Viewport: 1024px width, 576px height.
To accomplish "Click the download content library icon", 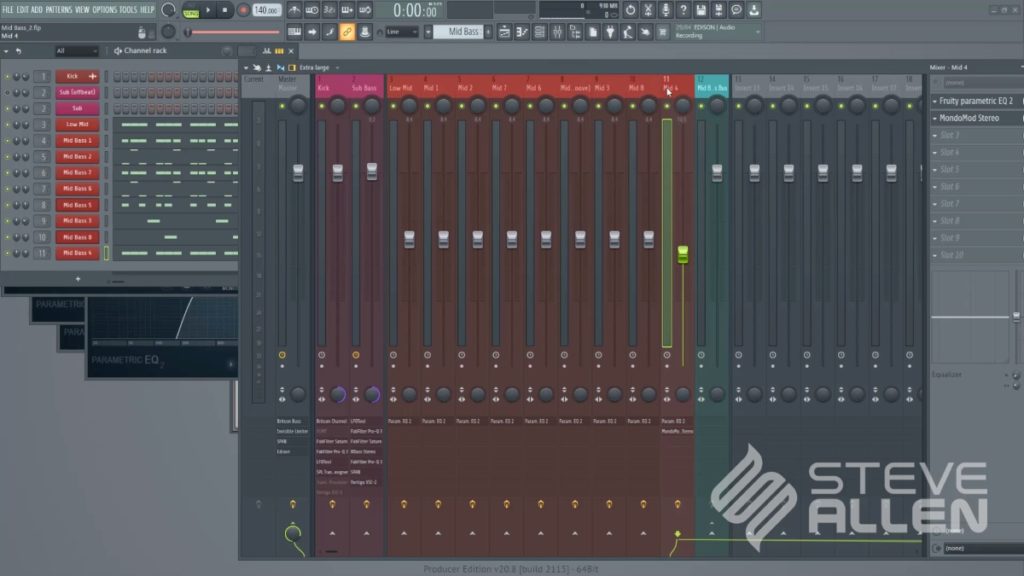I will [754, 10].
